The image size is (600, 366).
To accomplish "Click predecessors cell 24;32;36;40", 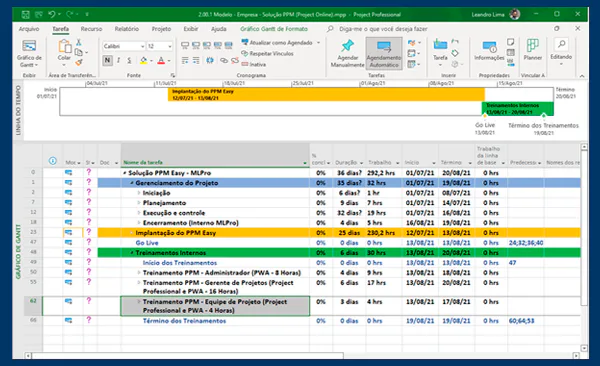I will [x=525, y=243].
